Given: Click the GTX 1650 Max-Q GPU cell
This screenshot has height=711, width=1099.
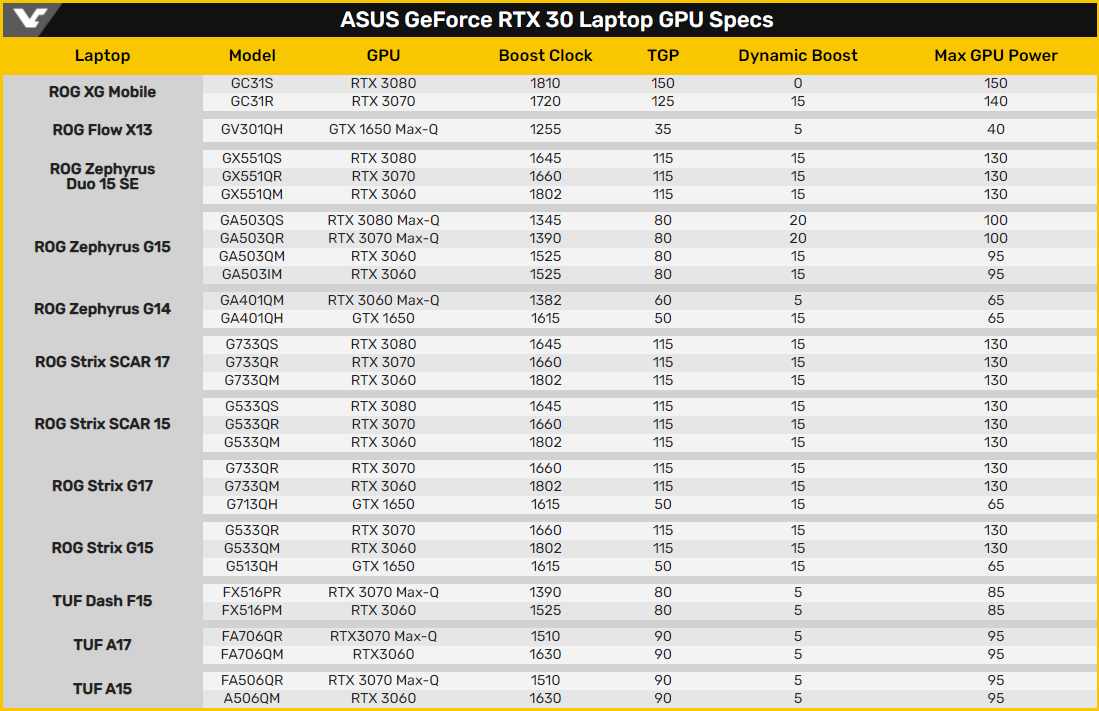Looking at the screenshot, I should pos(383,129).
